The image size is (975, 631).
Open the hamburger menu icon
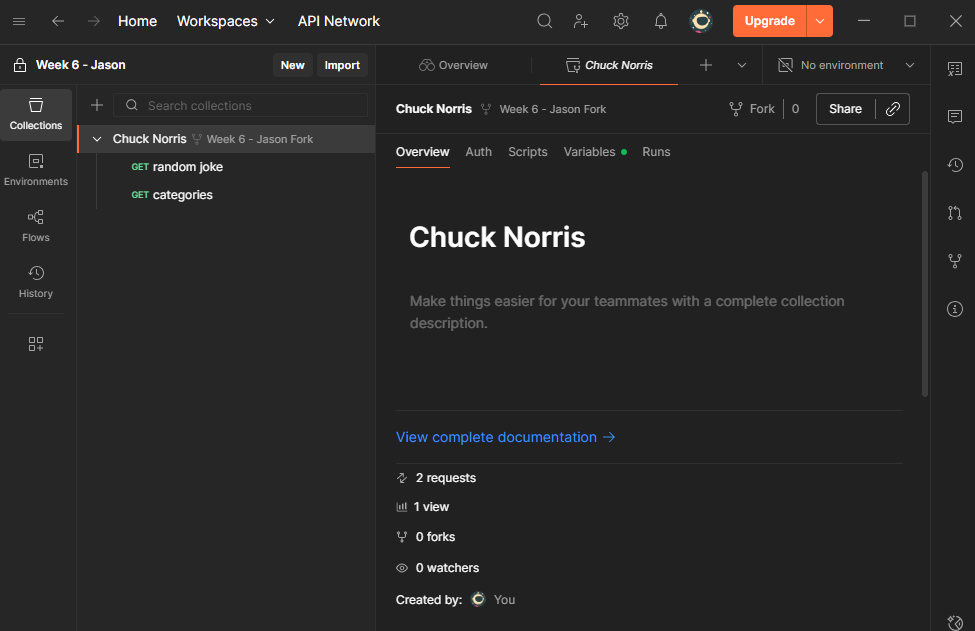tap(19, 21)
